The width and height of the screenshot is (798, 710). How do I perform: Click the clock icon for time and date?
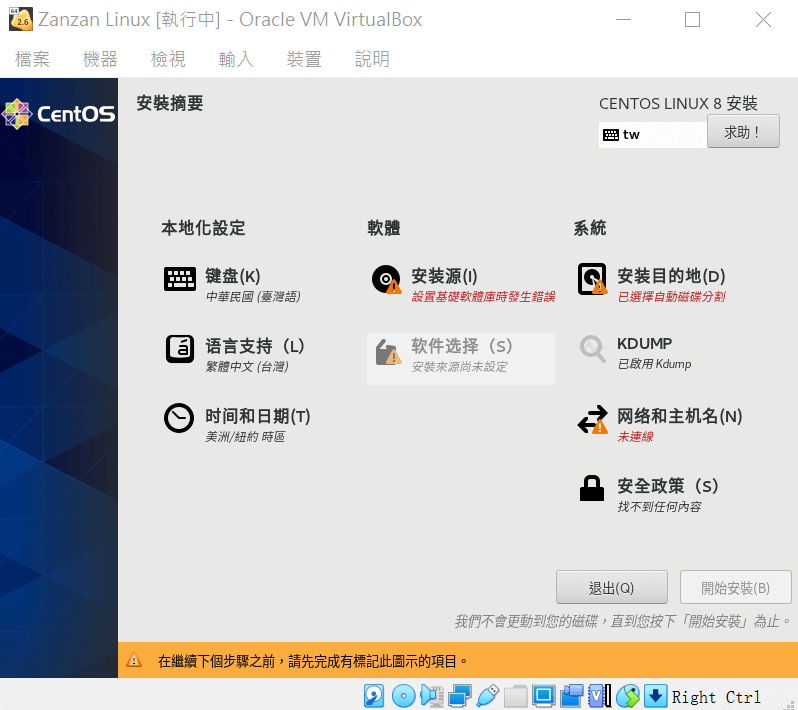tap(179, 418)
